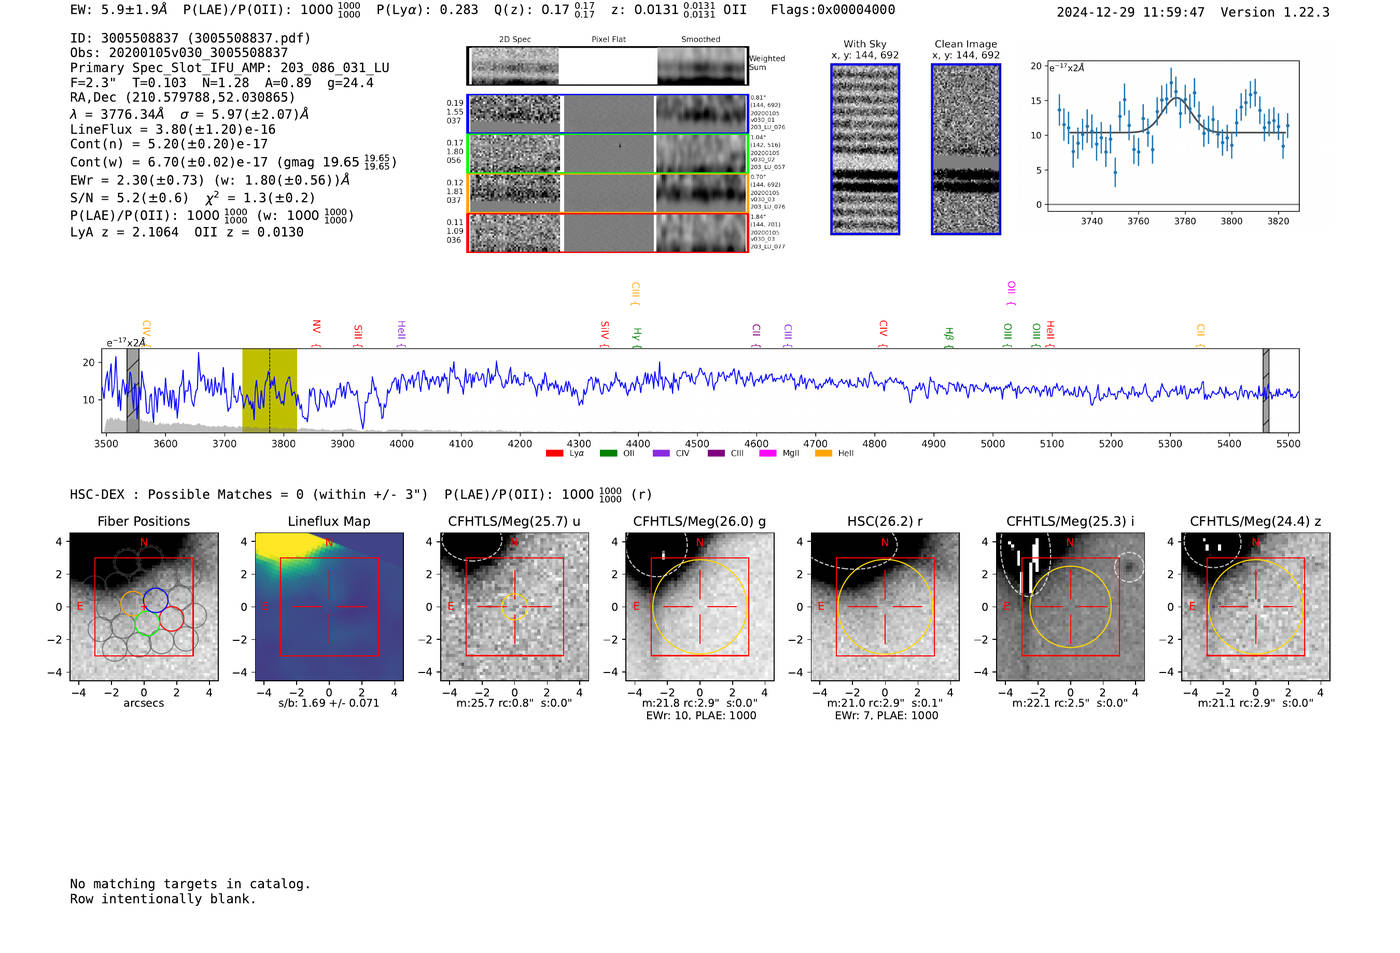
Task: Click the purple CIV legend swatch
Action: coord(661,454)
